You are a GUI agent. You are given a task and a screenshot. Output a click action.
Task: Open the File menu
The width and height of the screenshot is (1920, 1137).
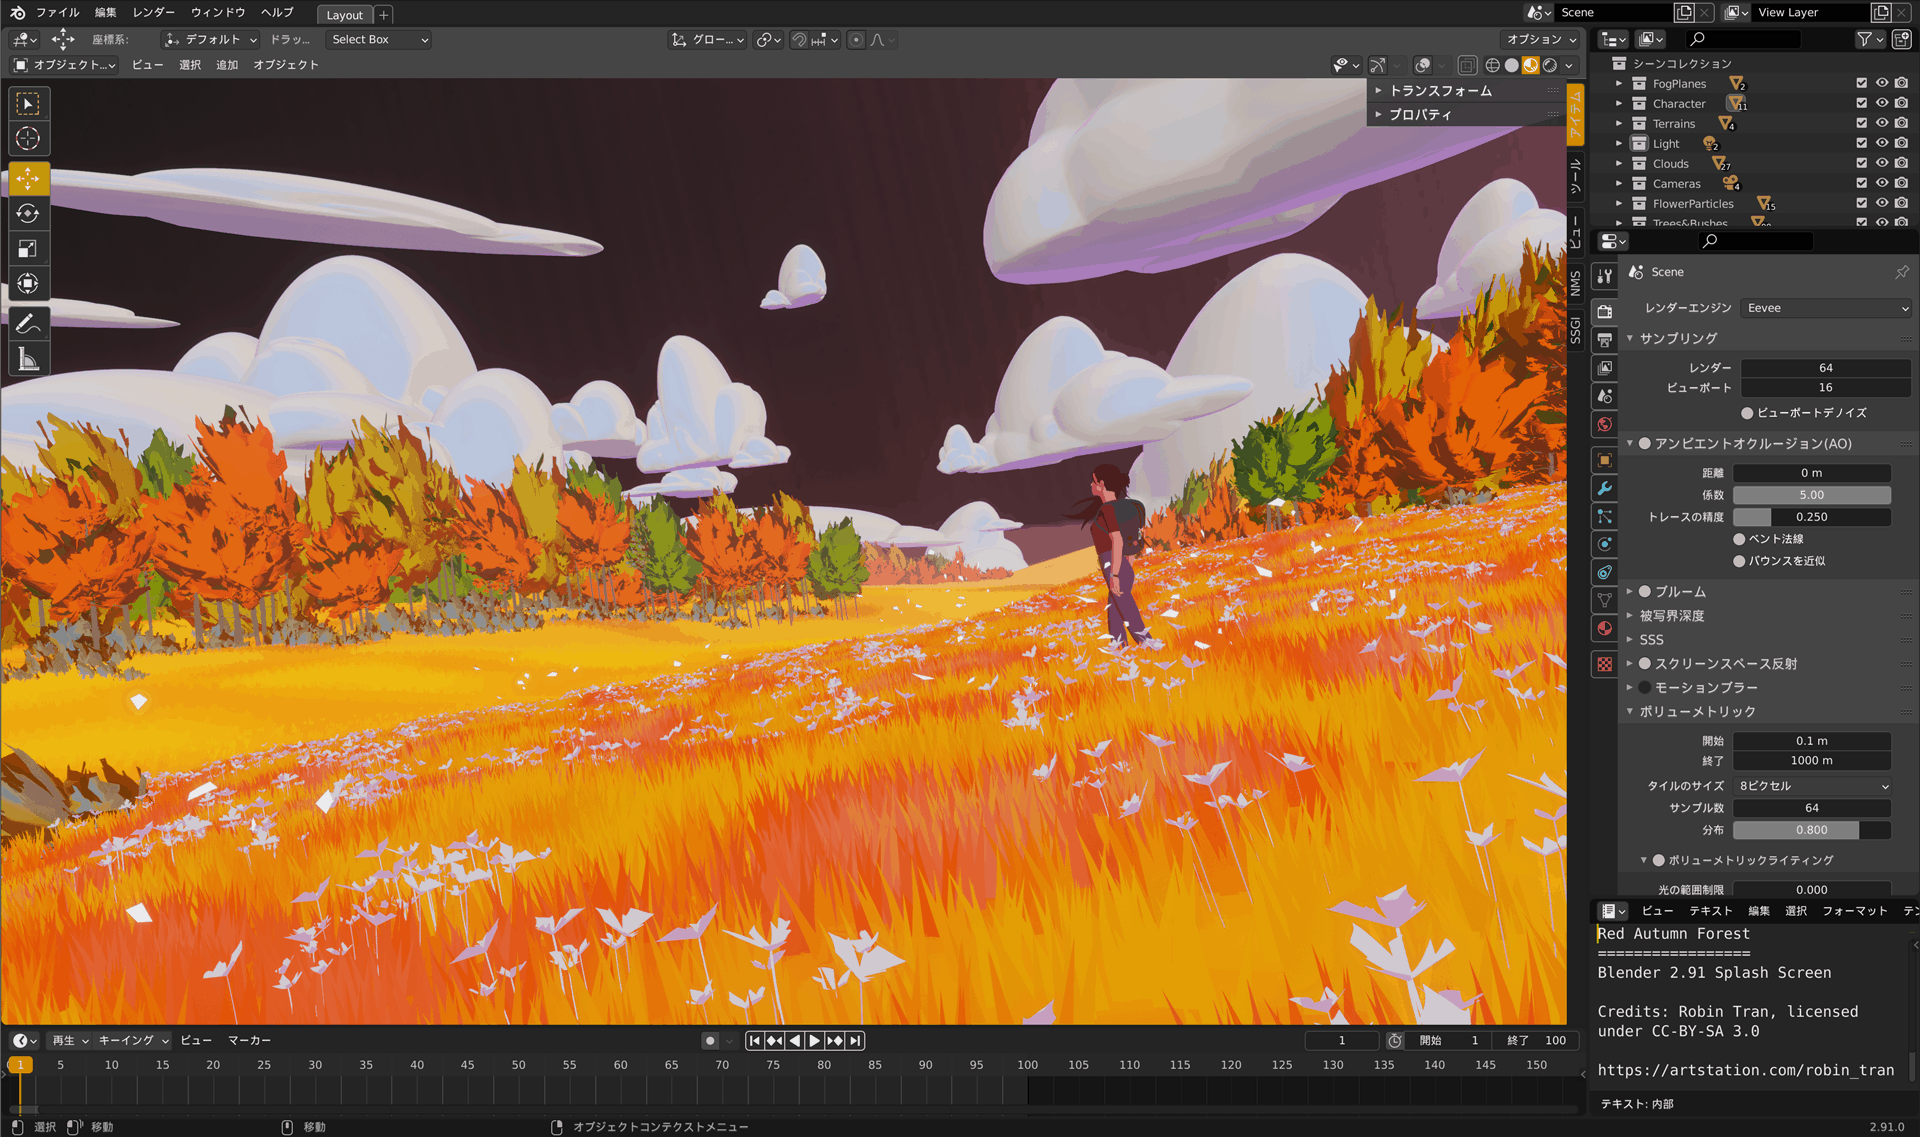click(x=58, y=13)
